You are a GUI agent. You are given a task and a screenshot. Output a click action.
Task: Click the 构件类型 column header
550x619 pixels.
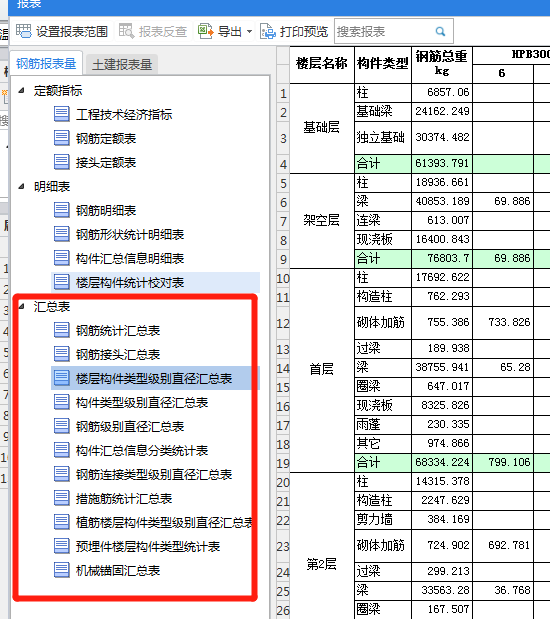click(382, 64)
